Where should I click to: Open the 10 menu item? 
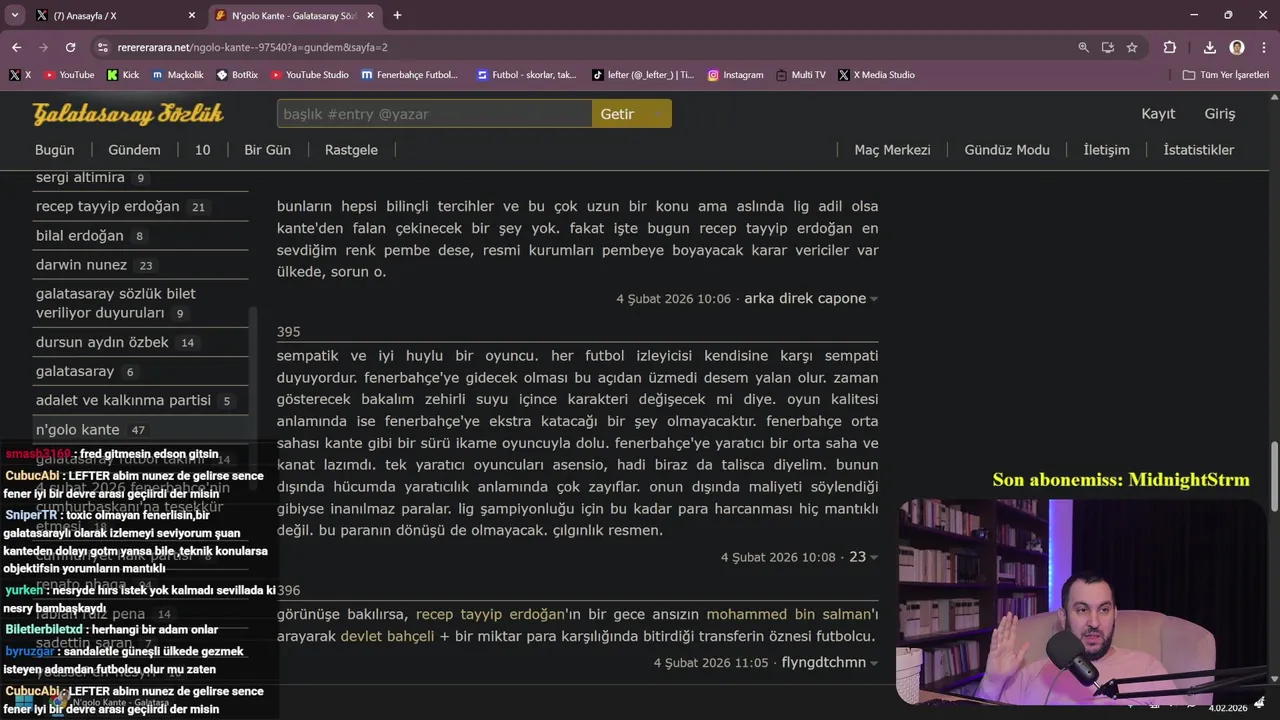point(203,150)
